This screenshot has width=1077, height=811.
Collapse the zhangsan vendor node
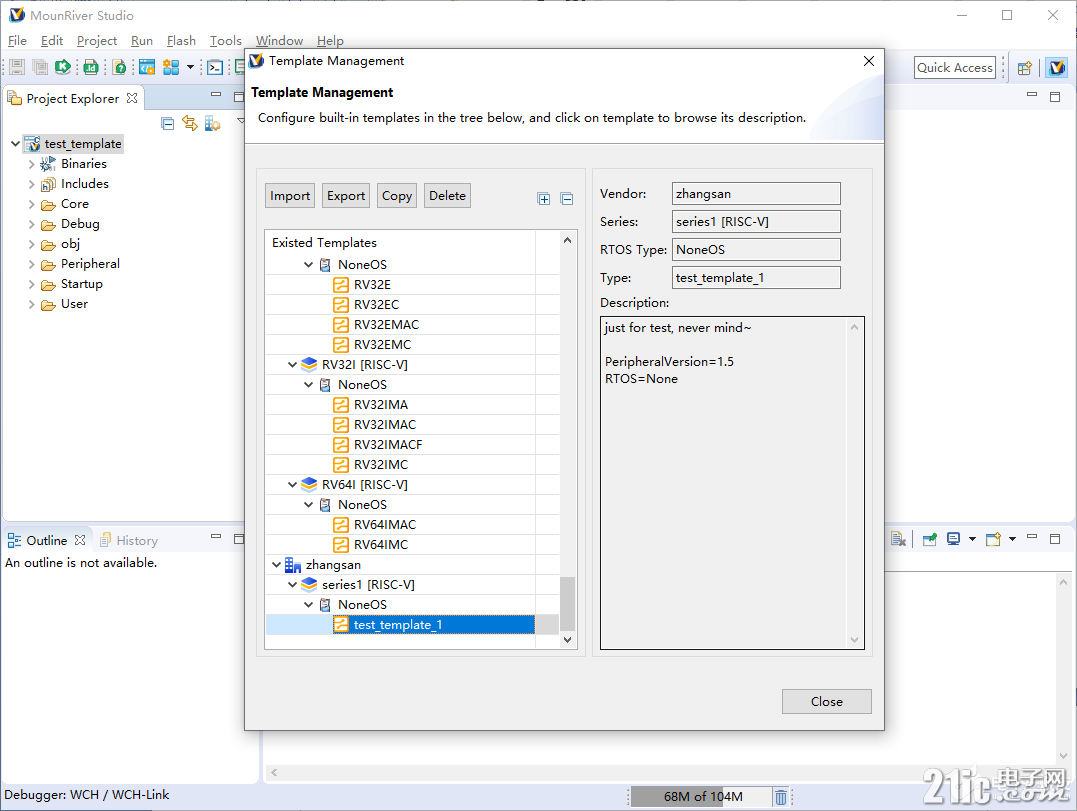277,564
